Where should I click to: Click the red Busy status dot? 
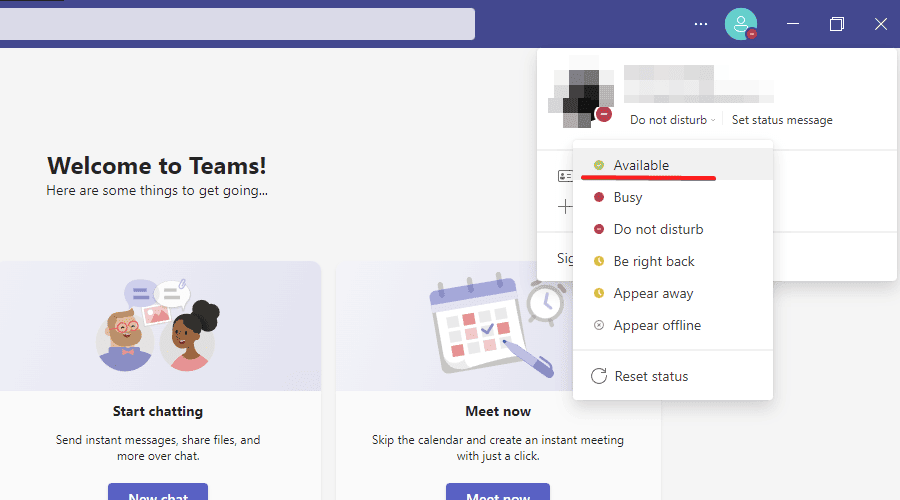(599, 197)
